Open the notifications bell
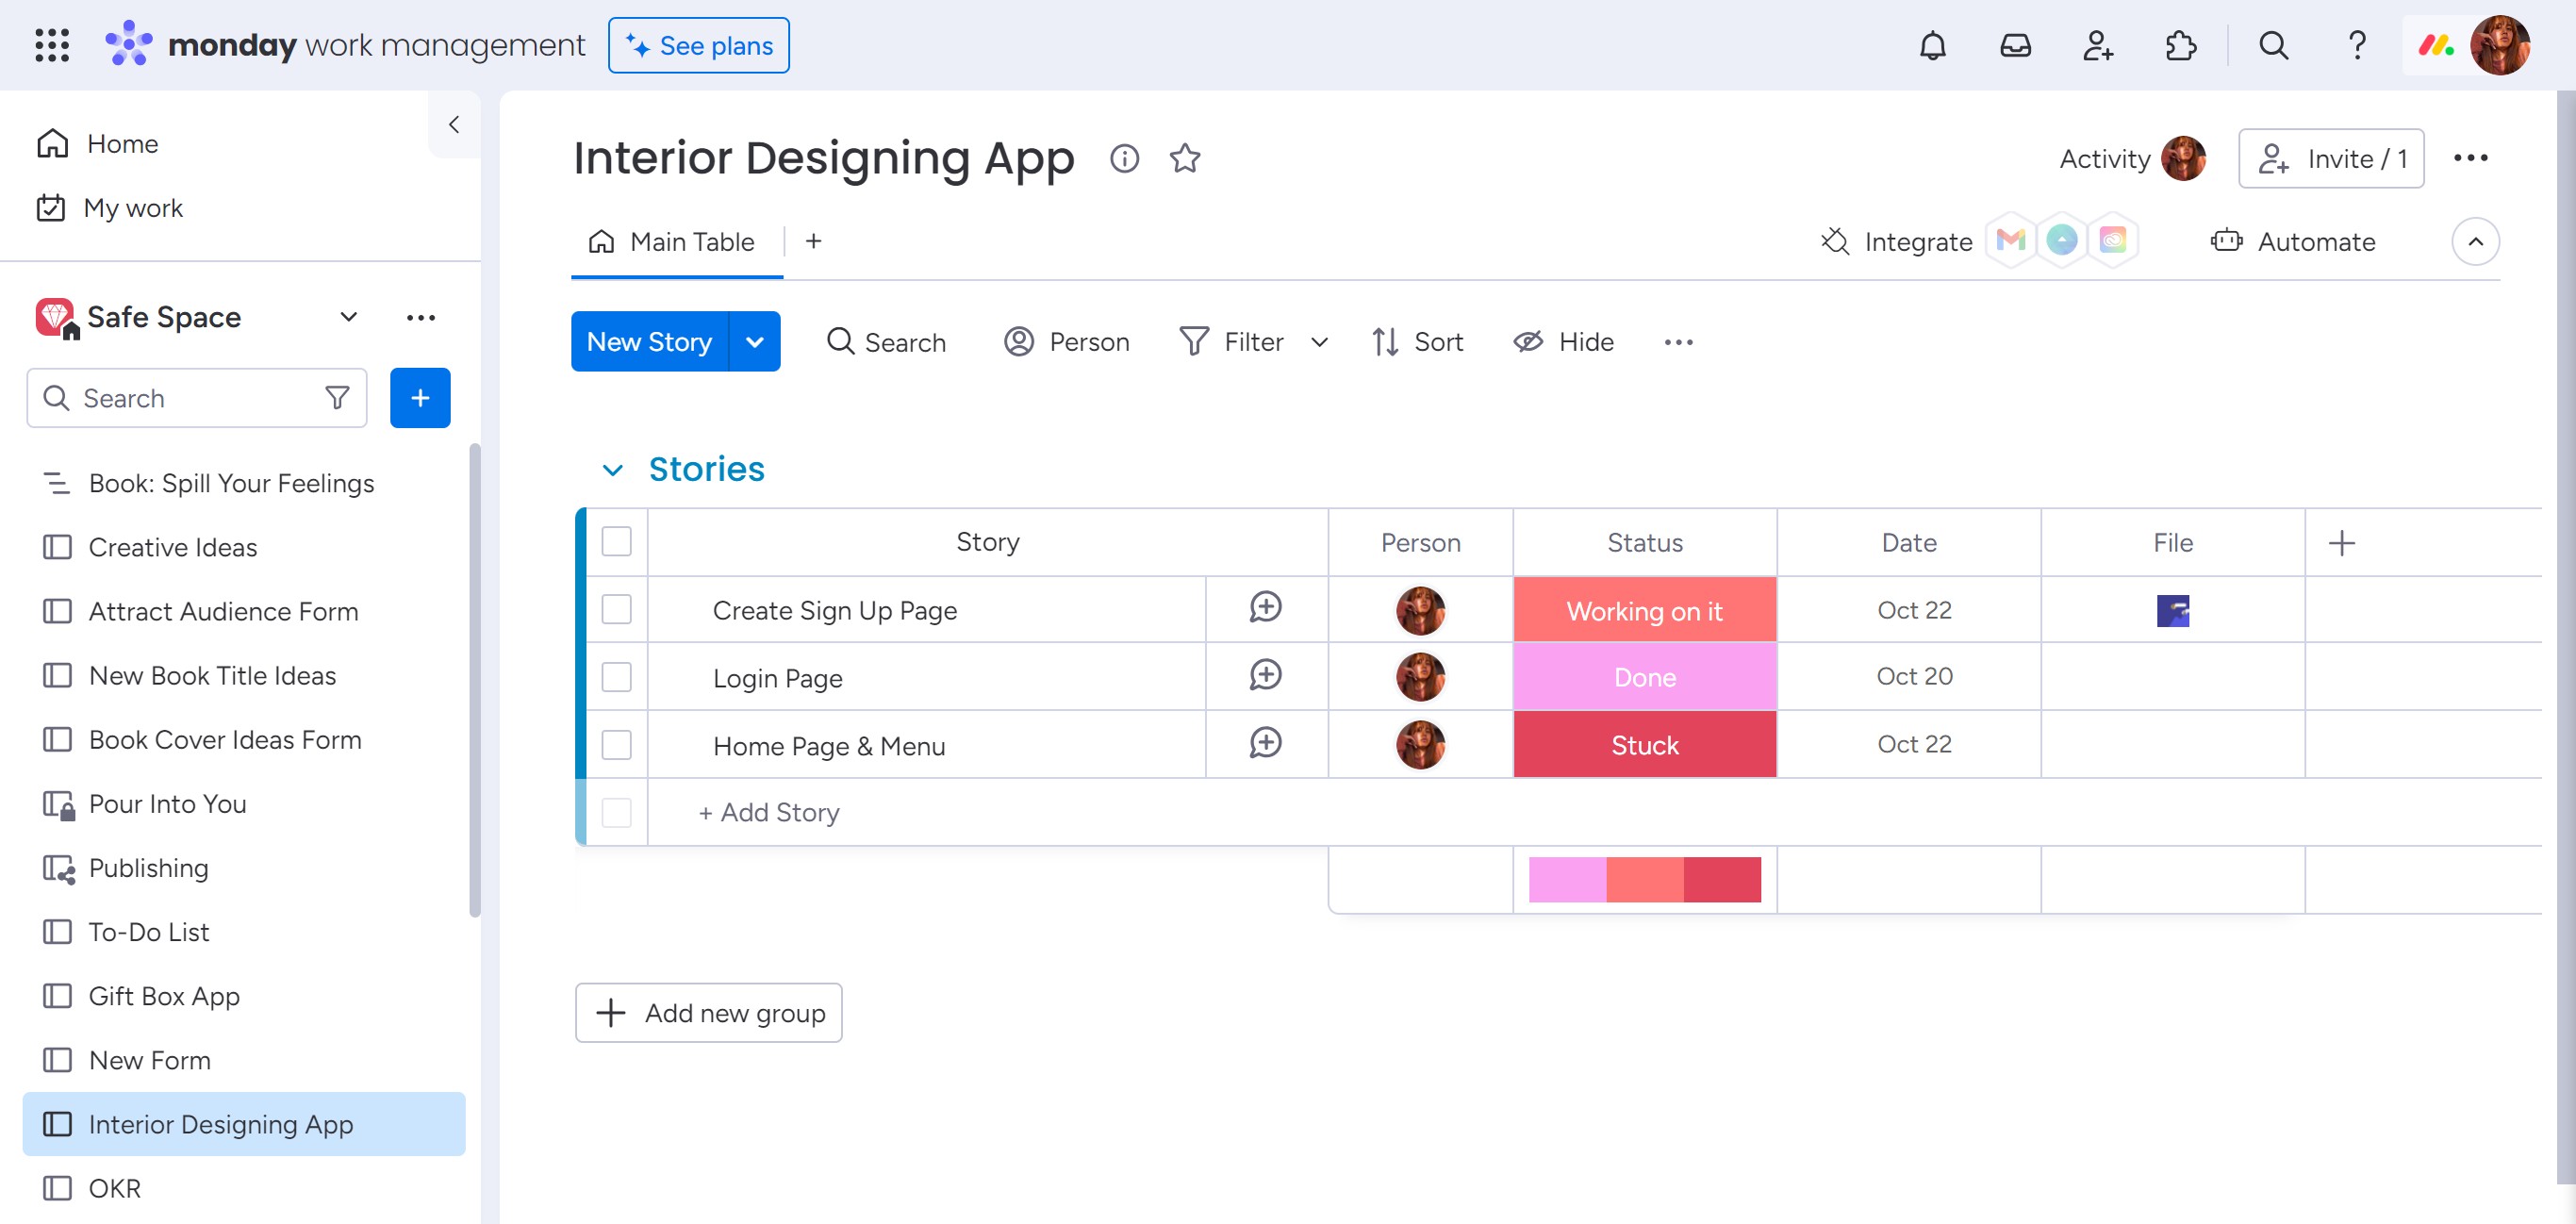The width and height of the screenshot is (2576, 1224). [1932, 46]
